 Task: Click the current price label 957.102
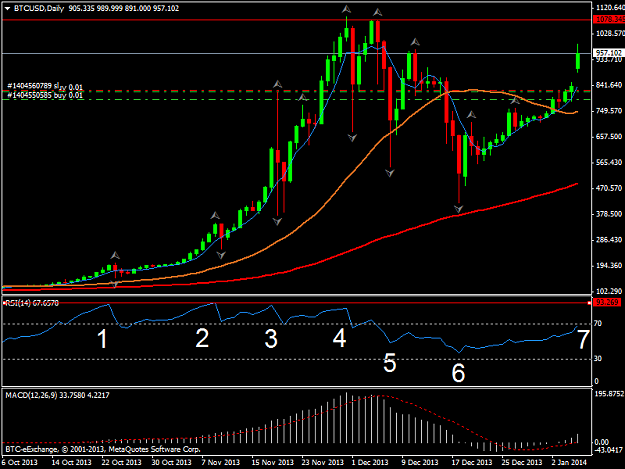pyautogui.click(x=609, y=53)
